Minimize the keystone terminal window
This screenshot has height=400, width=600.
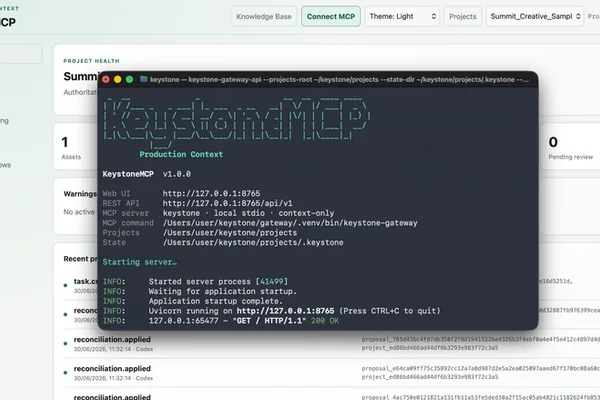coord(118,79)
